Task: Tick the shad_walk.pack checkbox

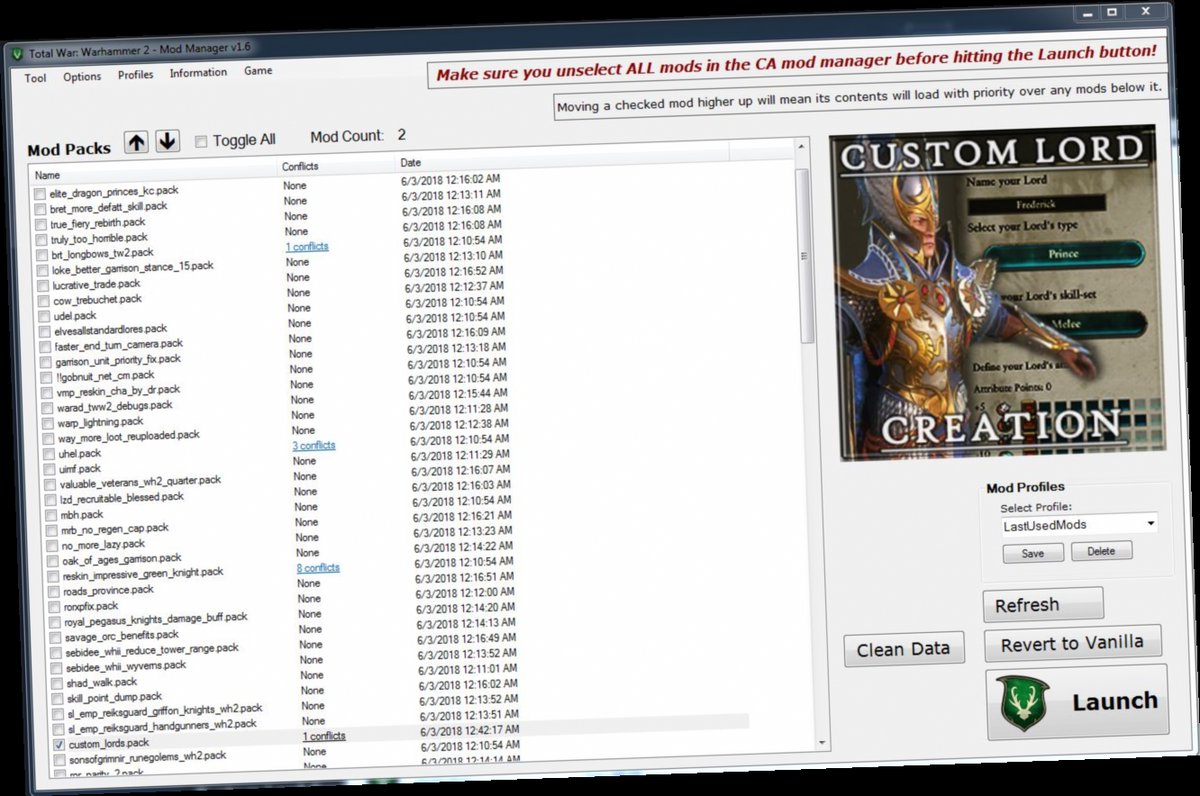Action: 57,684
